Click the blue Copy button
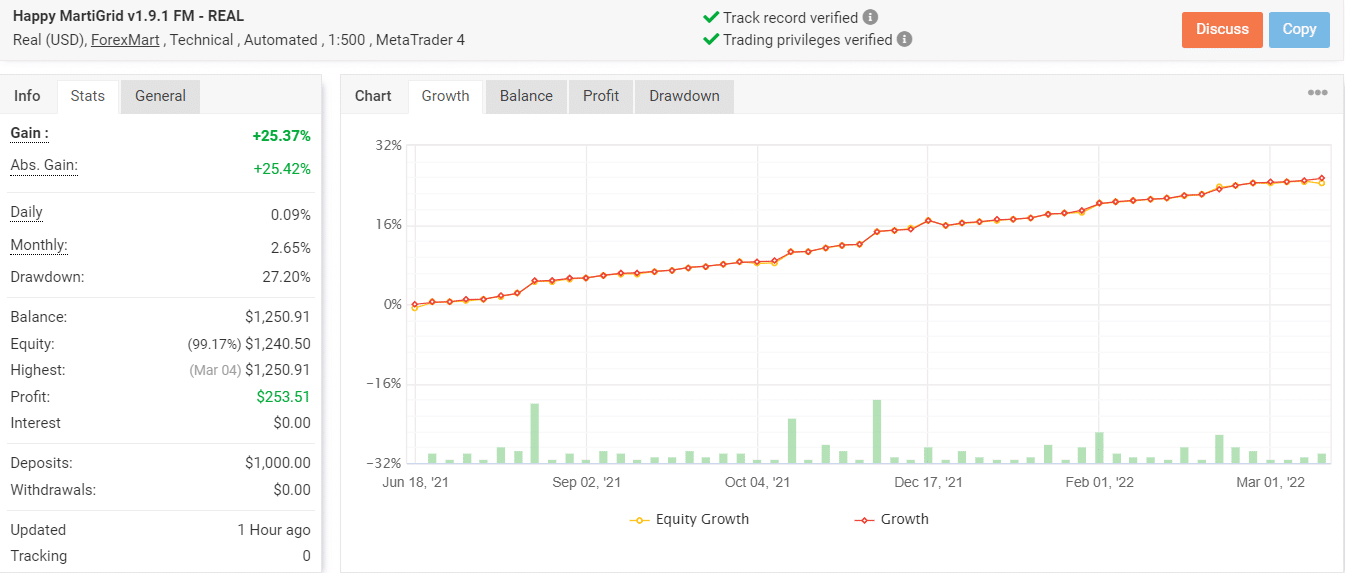1345x573 pixels. 1299,29
